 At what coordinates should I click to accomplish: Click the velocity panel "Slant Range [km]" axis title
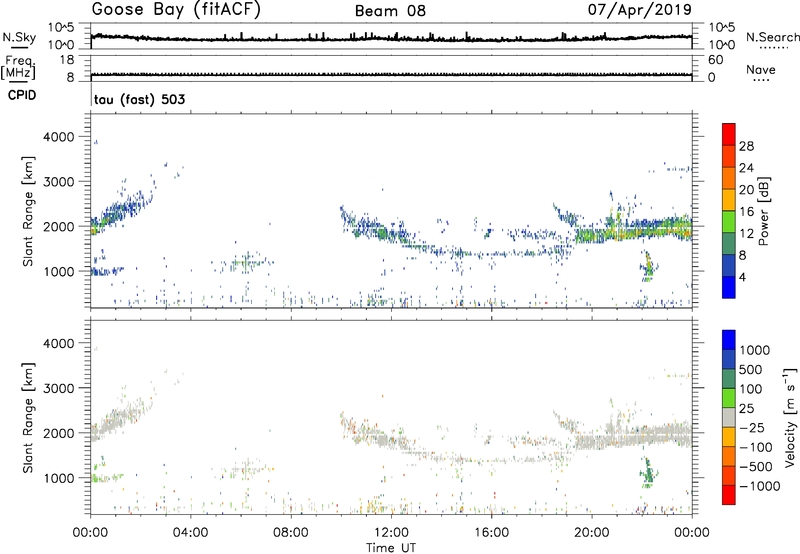tap(28, 418)
